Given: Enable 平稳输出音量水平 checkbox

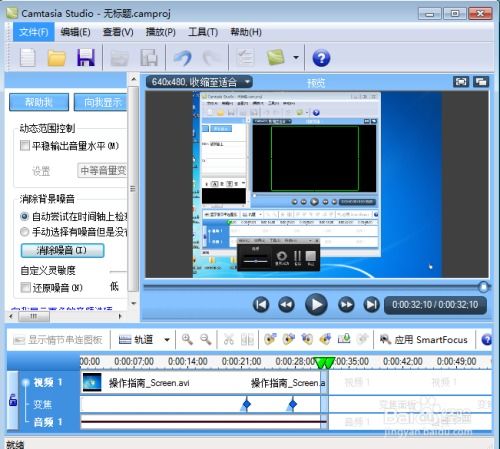Looking at the screenshot, I should pyautogui.click(x=24, y=146).
